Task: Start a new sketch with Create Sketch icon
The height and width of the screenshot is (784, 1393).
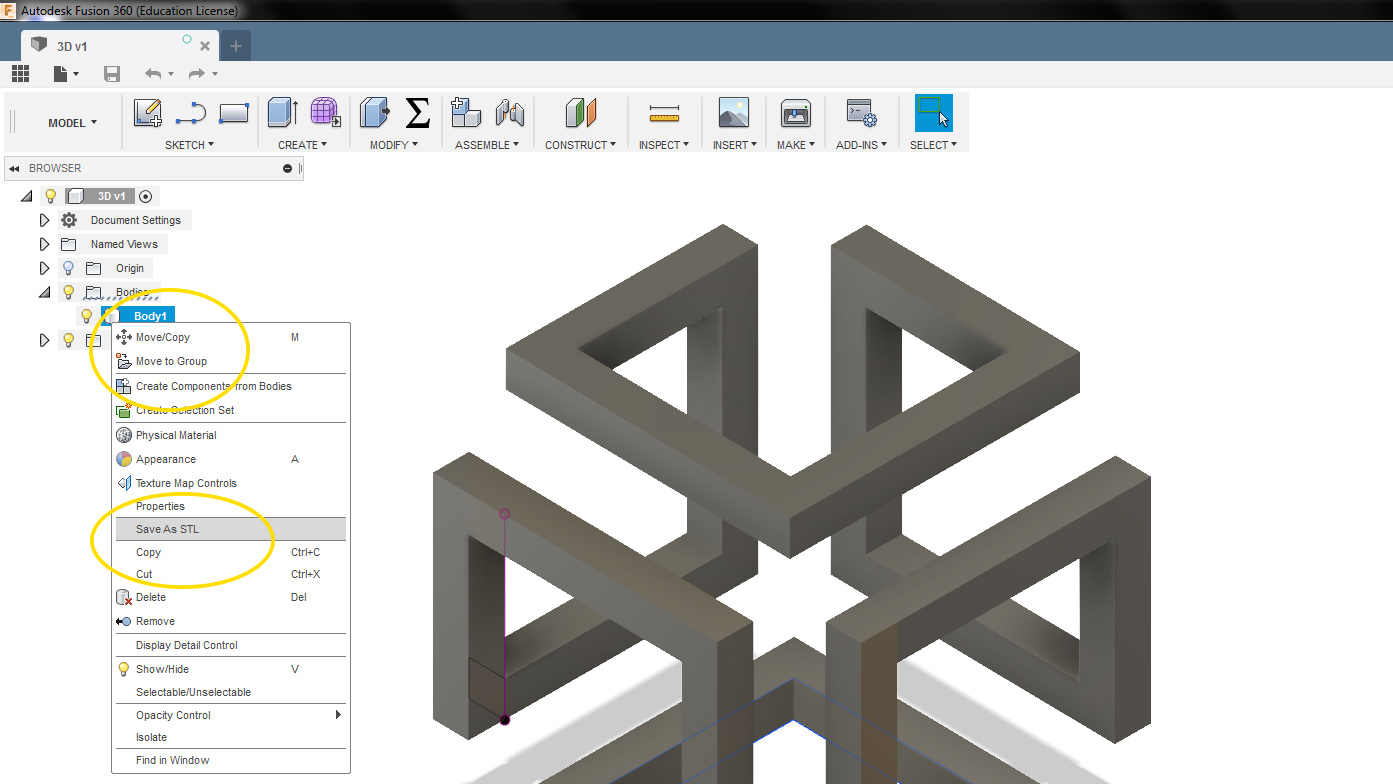Action: [x=148, y=114]
